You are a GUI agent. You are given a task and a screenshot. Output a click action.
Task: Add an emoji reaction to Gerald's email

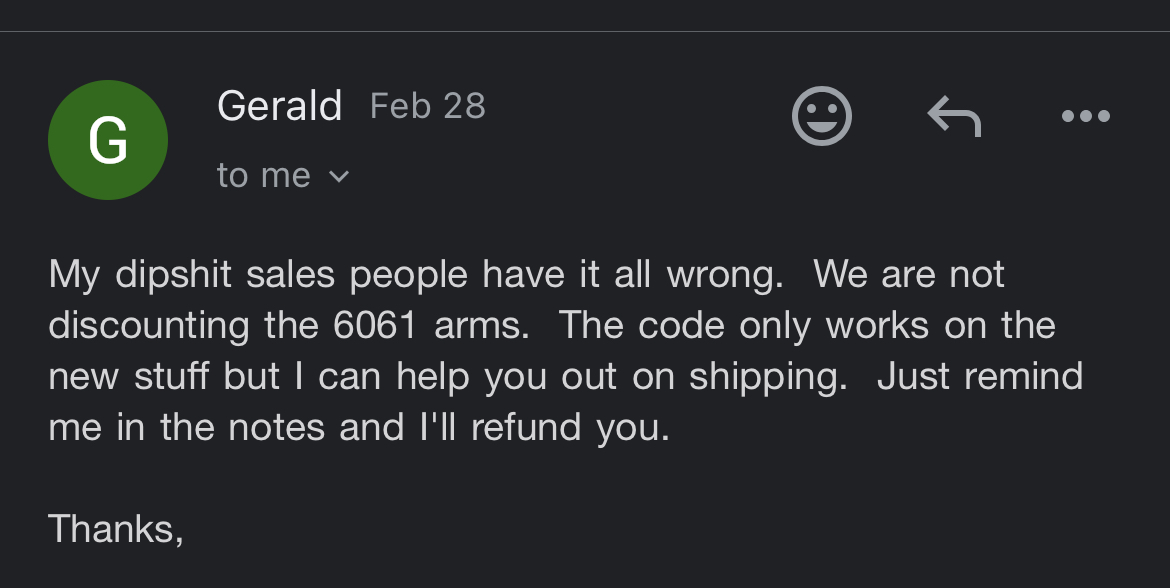click(821, 117)
